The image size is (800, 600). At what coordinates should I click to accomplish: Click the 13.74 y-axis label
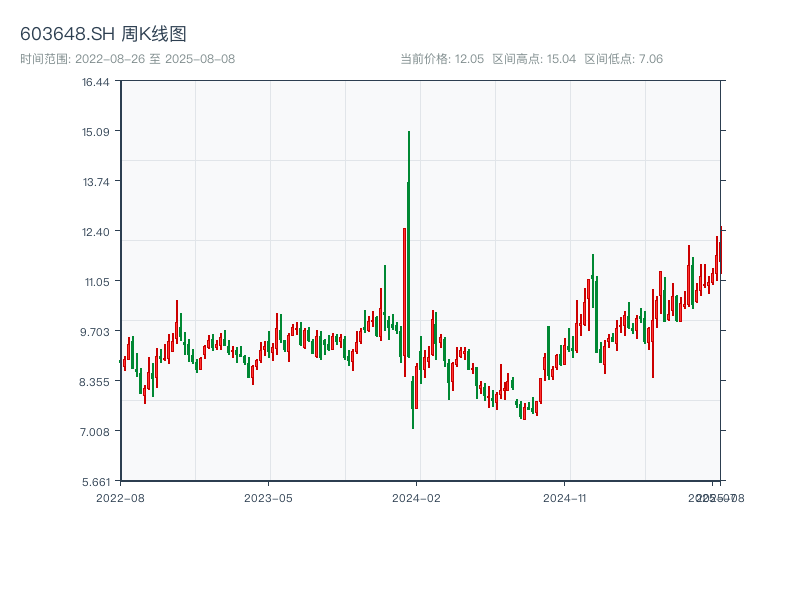[x=96, y=182]
